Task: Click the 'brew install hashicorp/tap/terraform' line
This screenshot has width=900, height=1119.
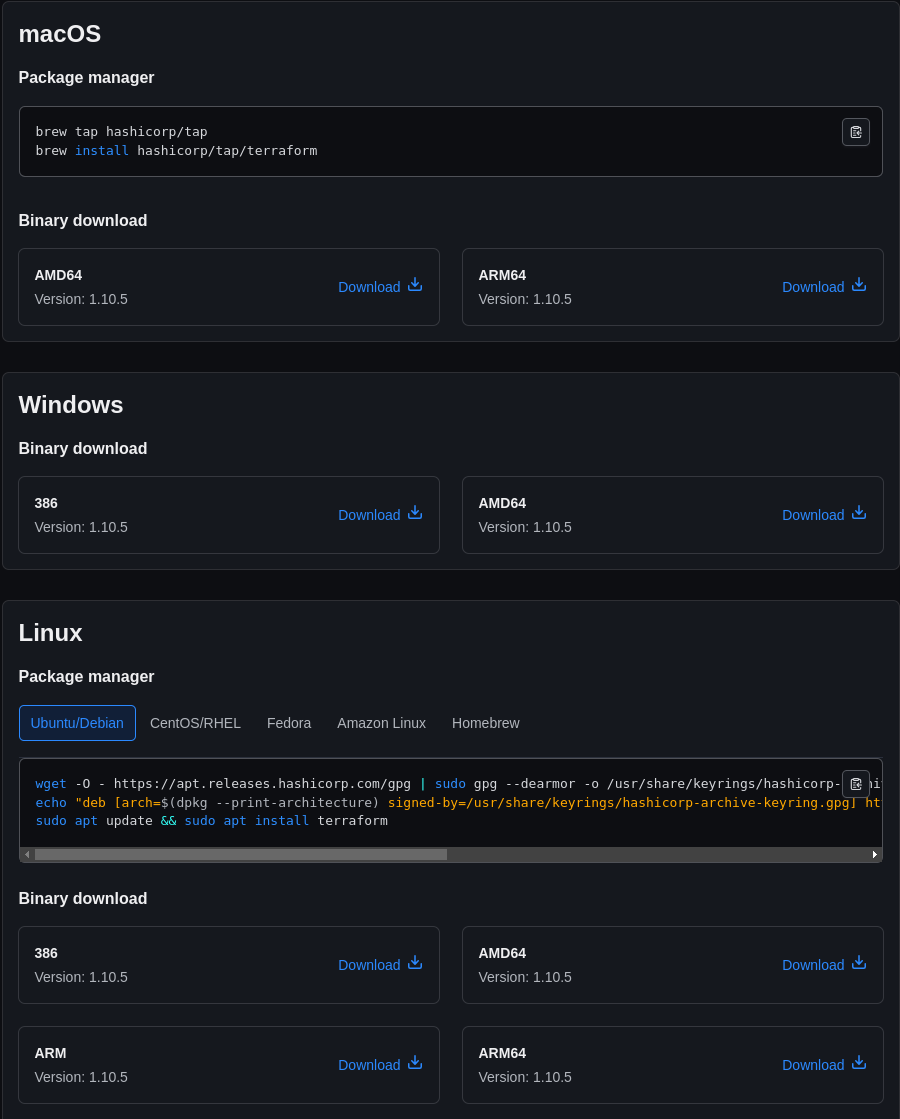Action: [x=176, y=151]
